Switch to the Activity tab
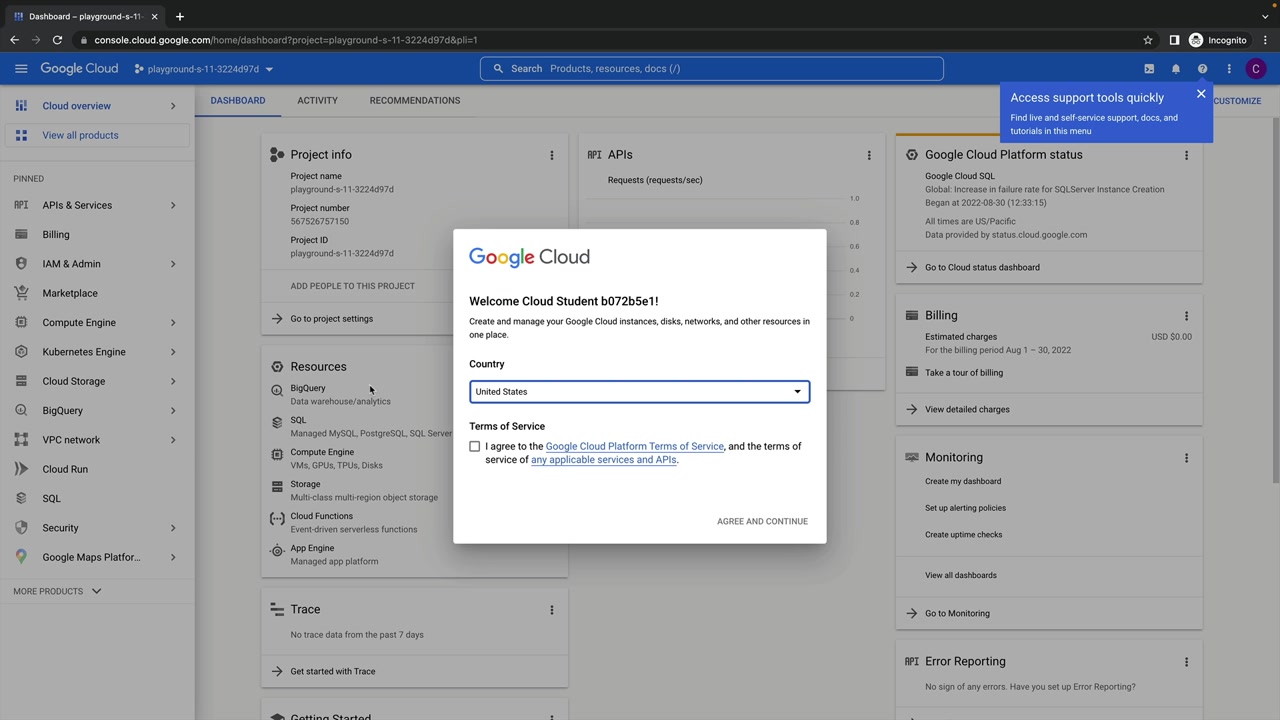The image size is (1280, 720). (x=317, y=100)
